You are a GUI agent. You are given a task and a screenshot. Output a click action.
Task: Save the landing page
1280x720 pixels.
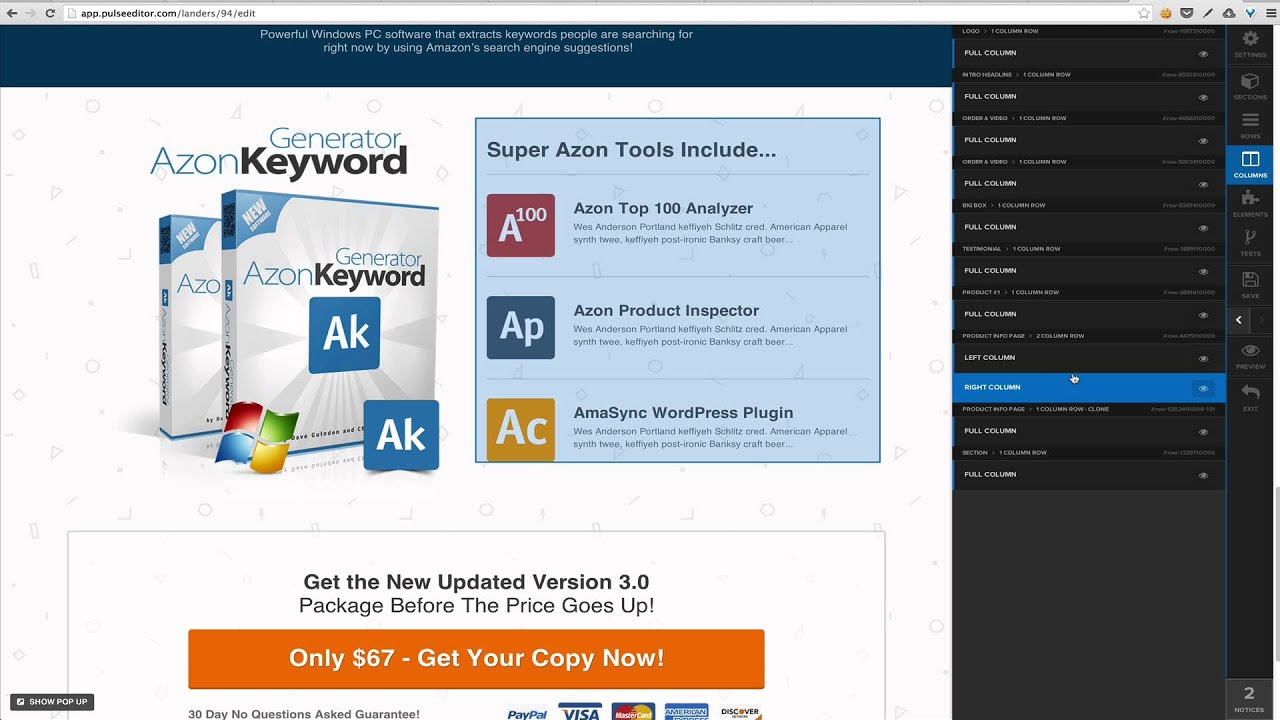point(1250,285)
